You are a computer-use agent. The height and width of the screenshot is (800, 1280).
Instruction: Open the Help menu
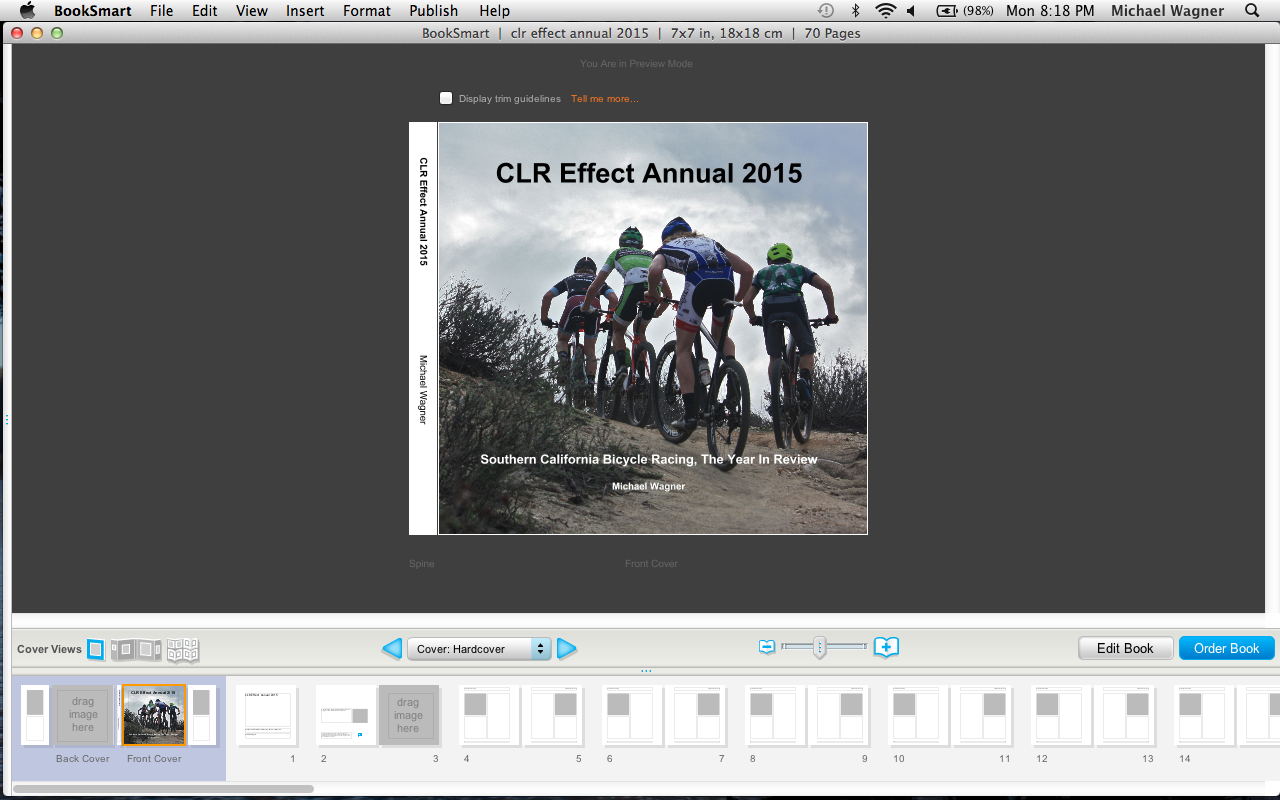point(494,11)
